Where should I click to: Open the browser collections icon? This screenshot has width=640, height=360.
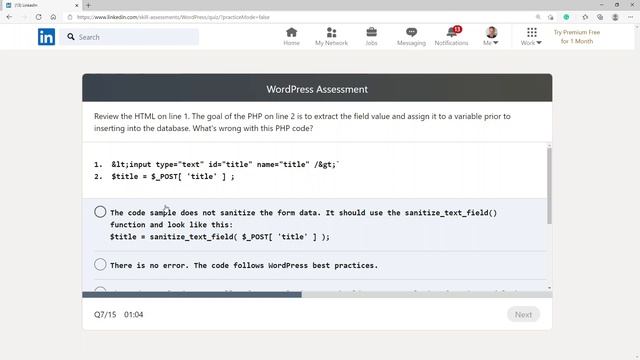(600, 17)
